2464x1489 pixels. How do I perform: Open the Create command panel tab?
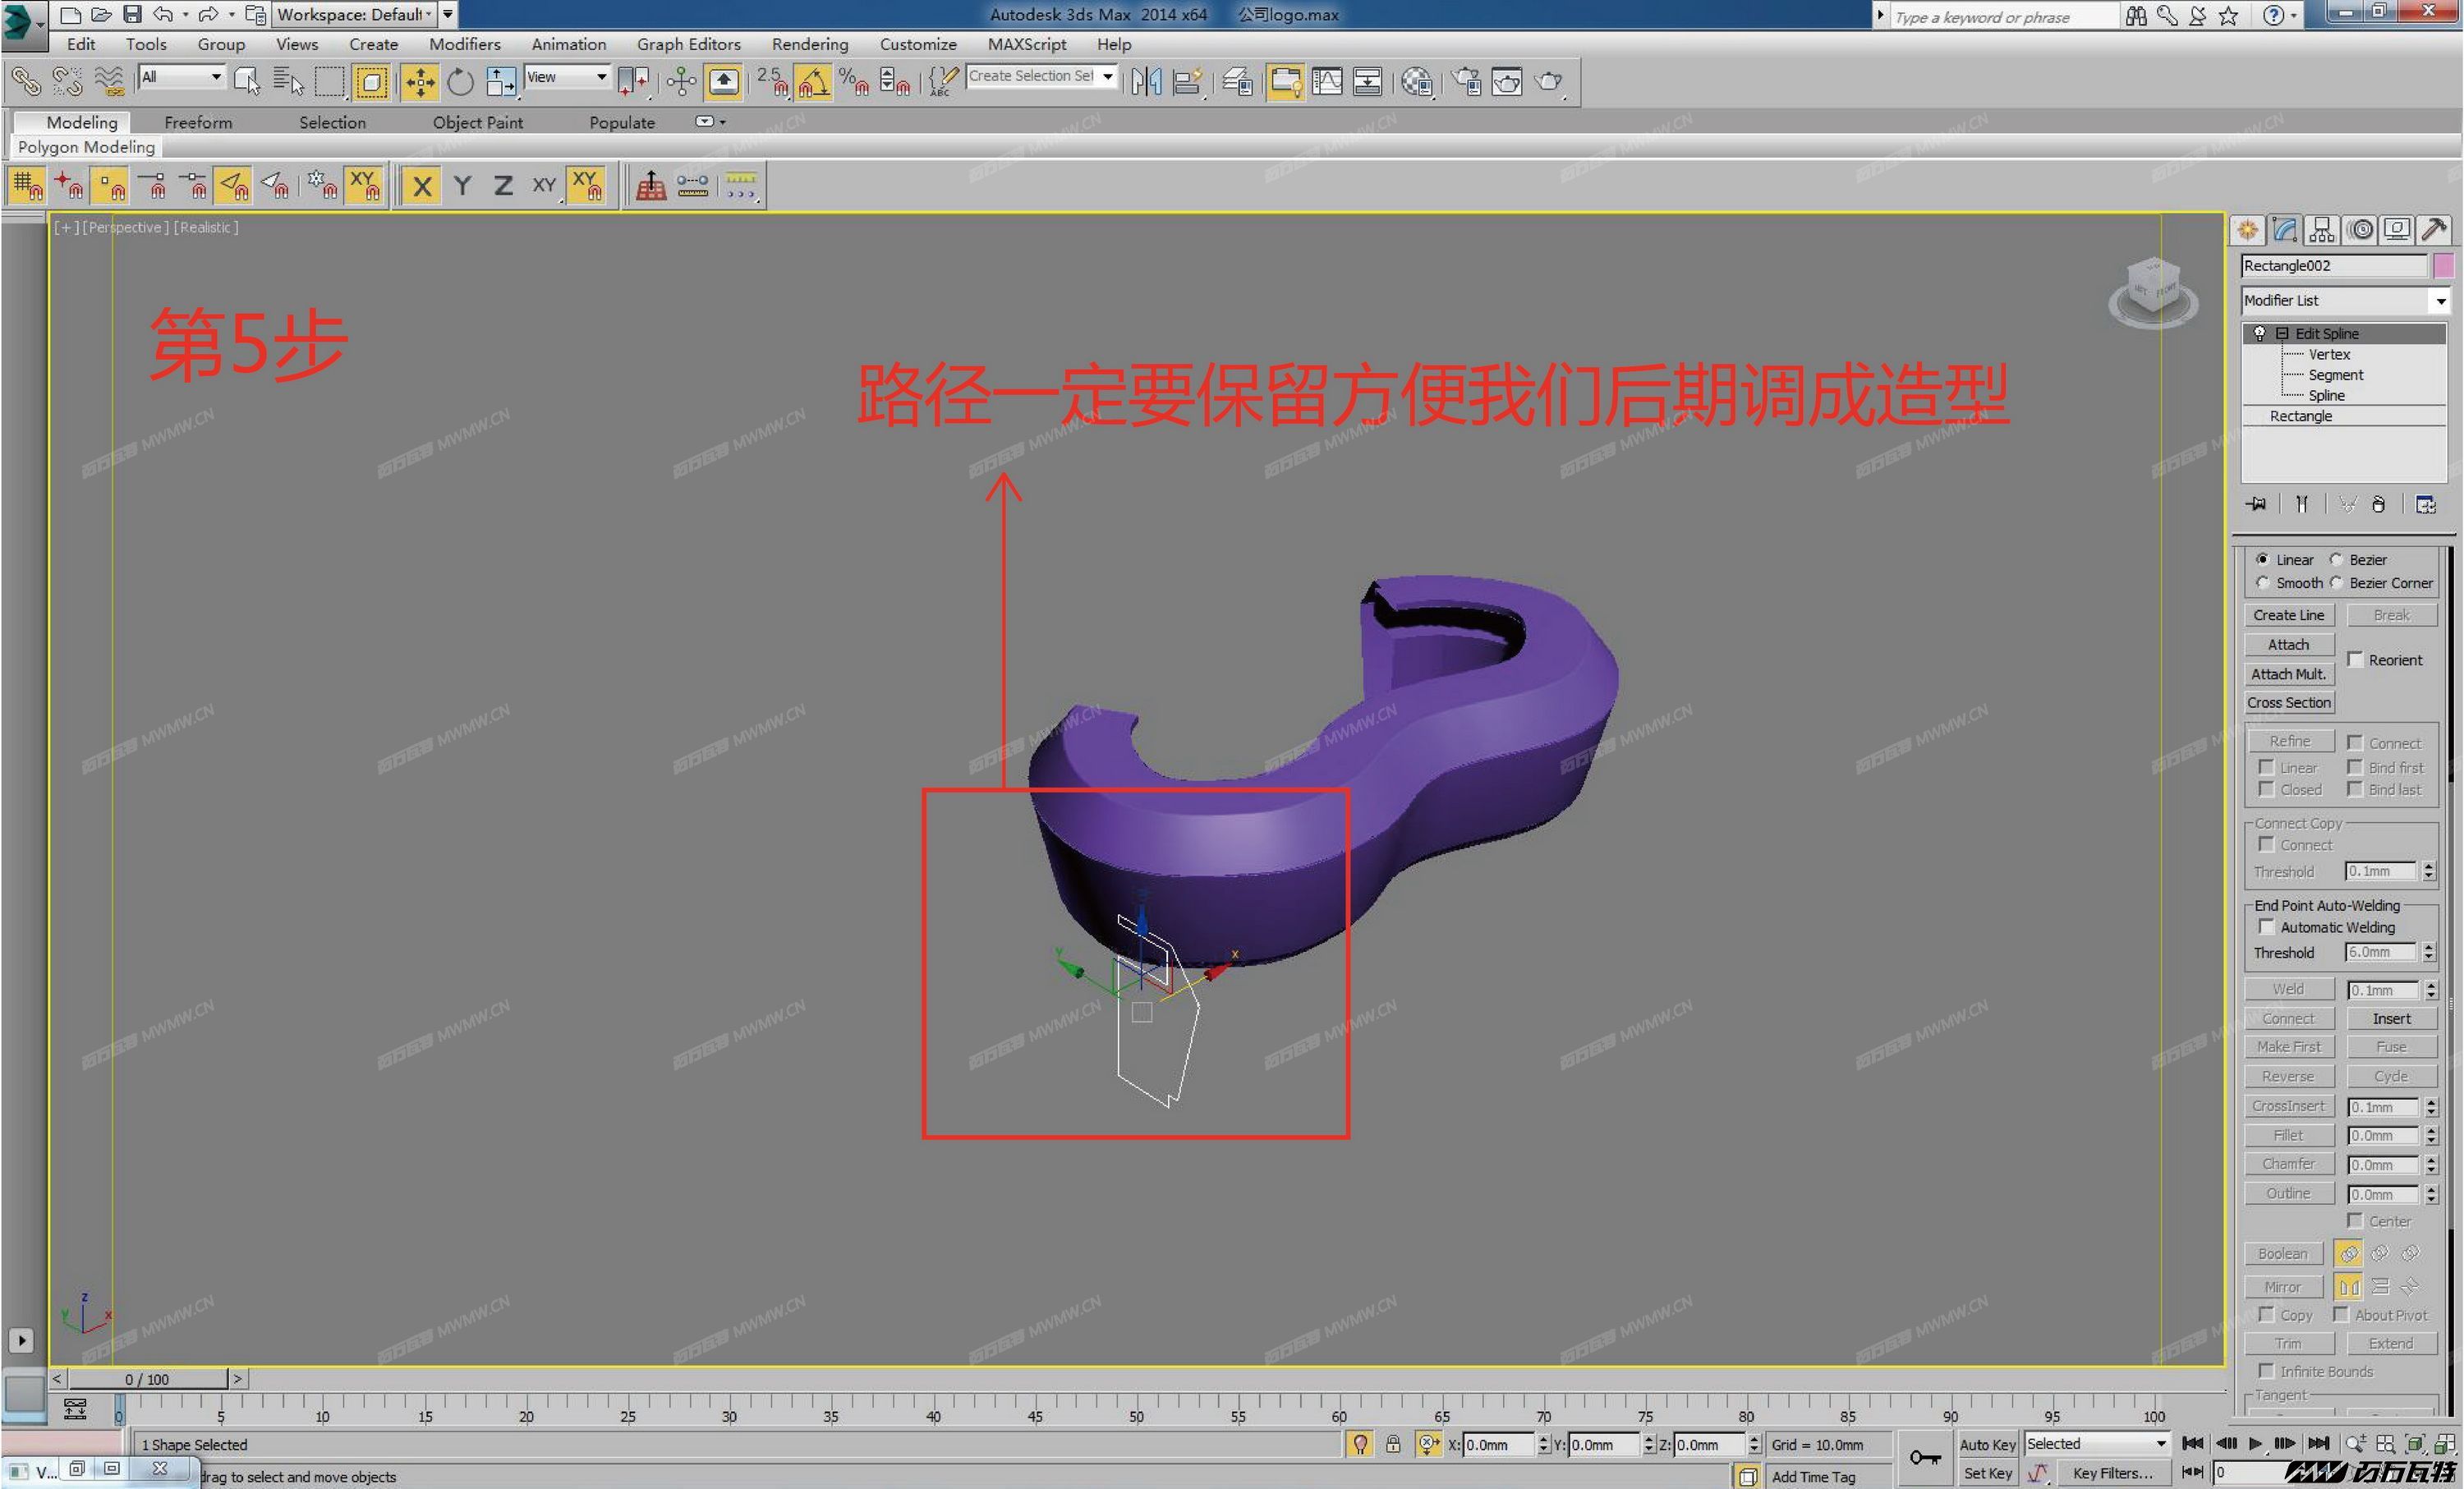pos(2247,230)
